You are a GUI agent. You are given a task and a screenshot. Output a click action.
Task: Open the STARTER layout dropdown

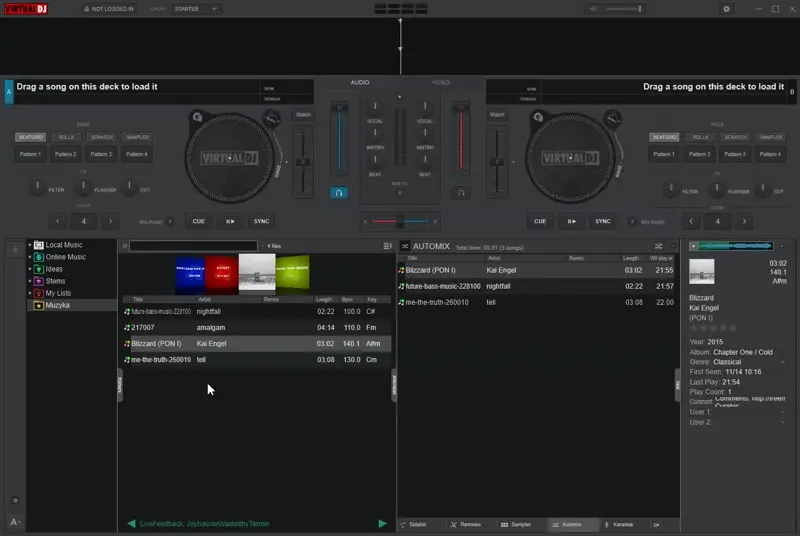(x=196, y=9)
